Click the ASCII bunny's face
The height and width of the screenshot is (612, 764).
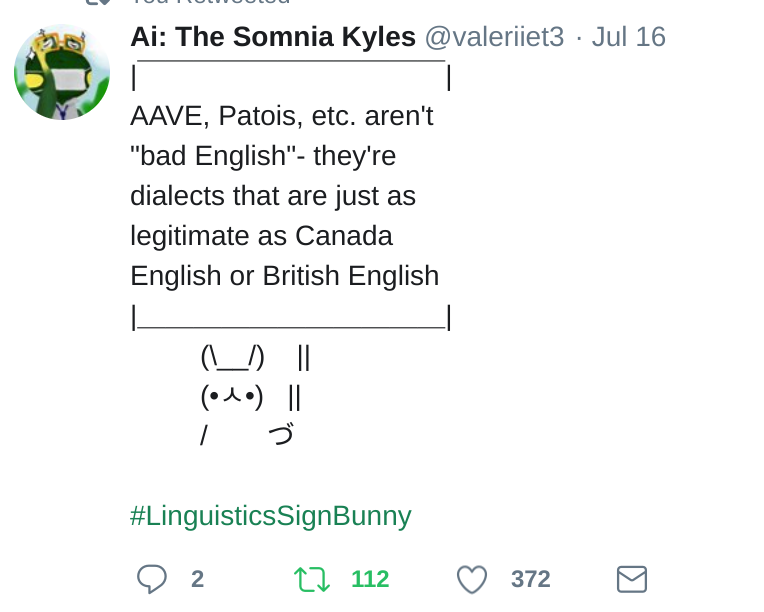[232, 397]
